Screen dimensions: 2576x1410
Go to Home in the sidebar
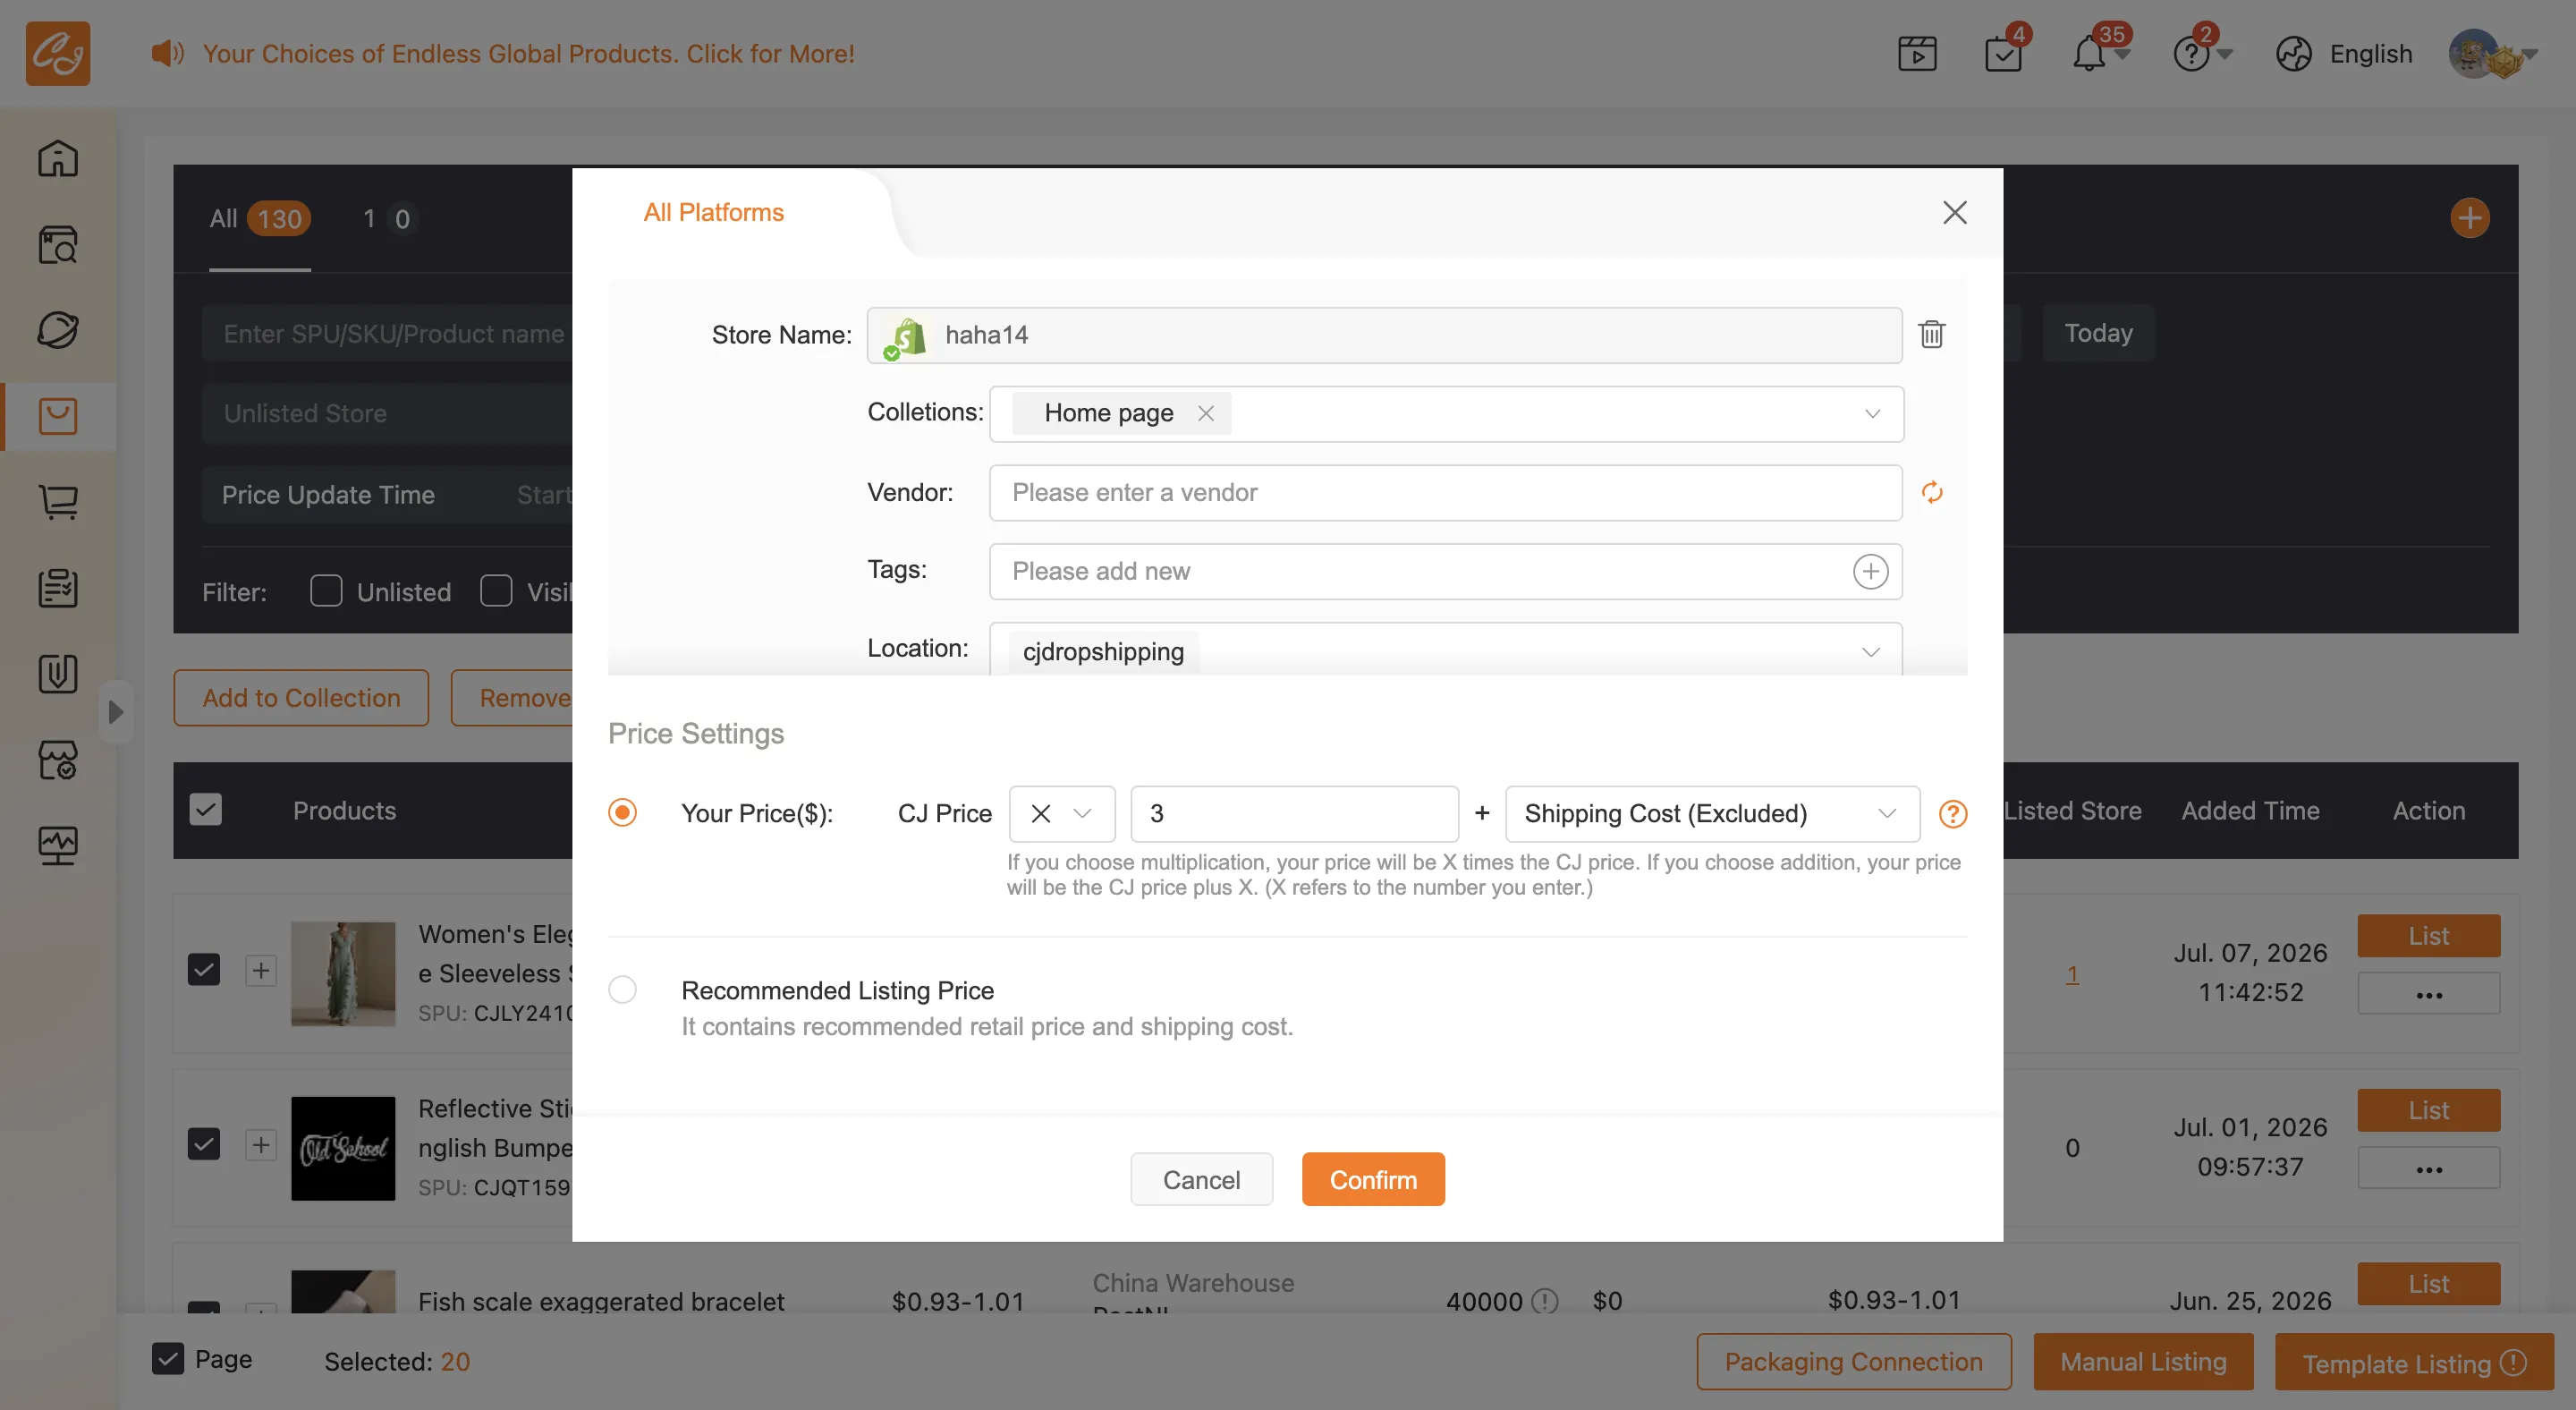click(58, 158)
